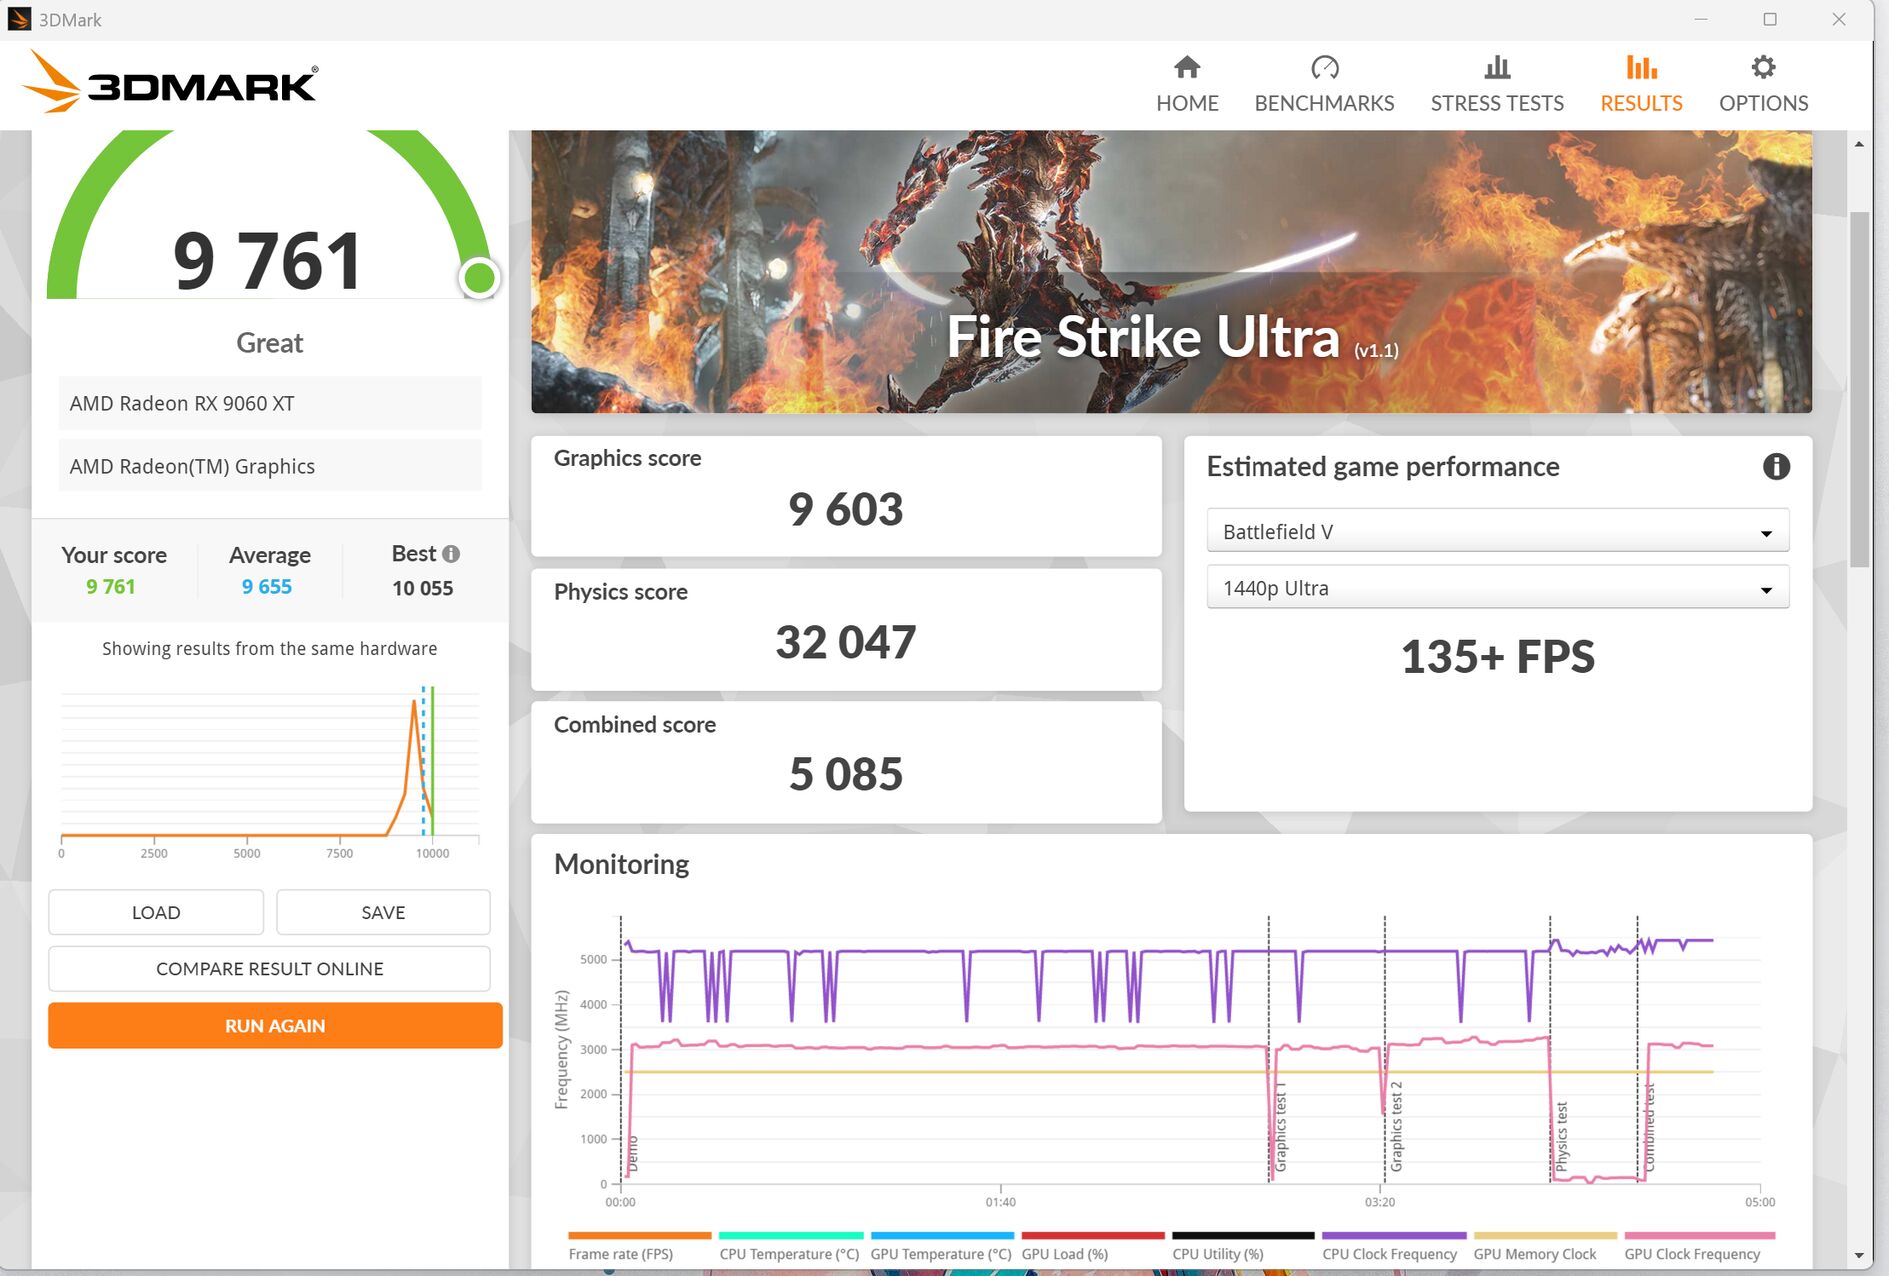Click the Combined score value 5 085
Image resolution: width=1889 pixels, height=1276 pixels.
pyautogui.click(x=846, y=774)
